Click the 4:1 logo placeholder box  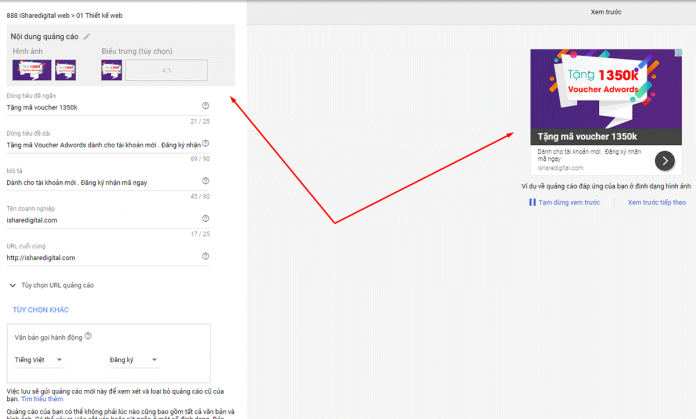166,70
